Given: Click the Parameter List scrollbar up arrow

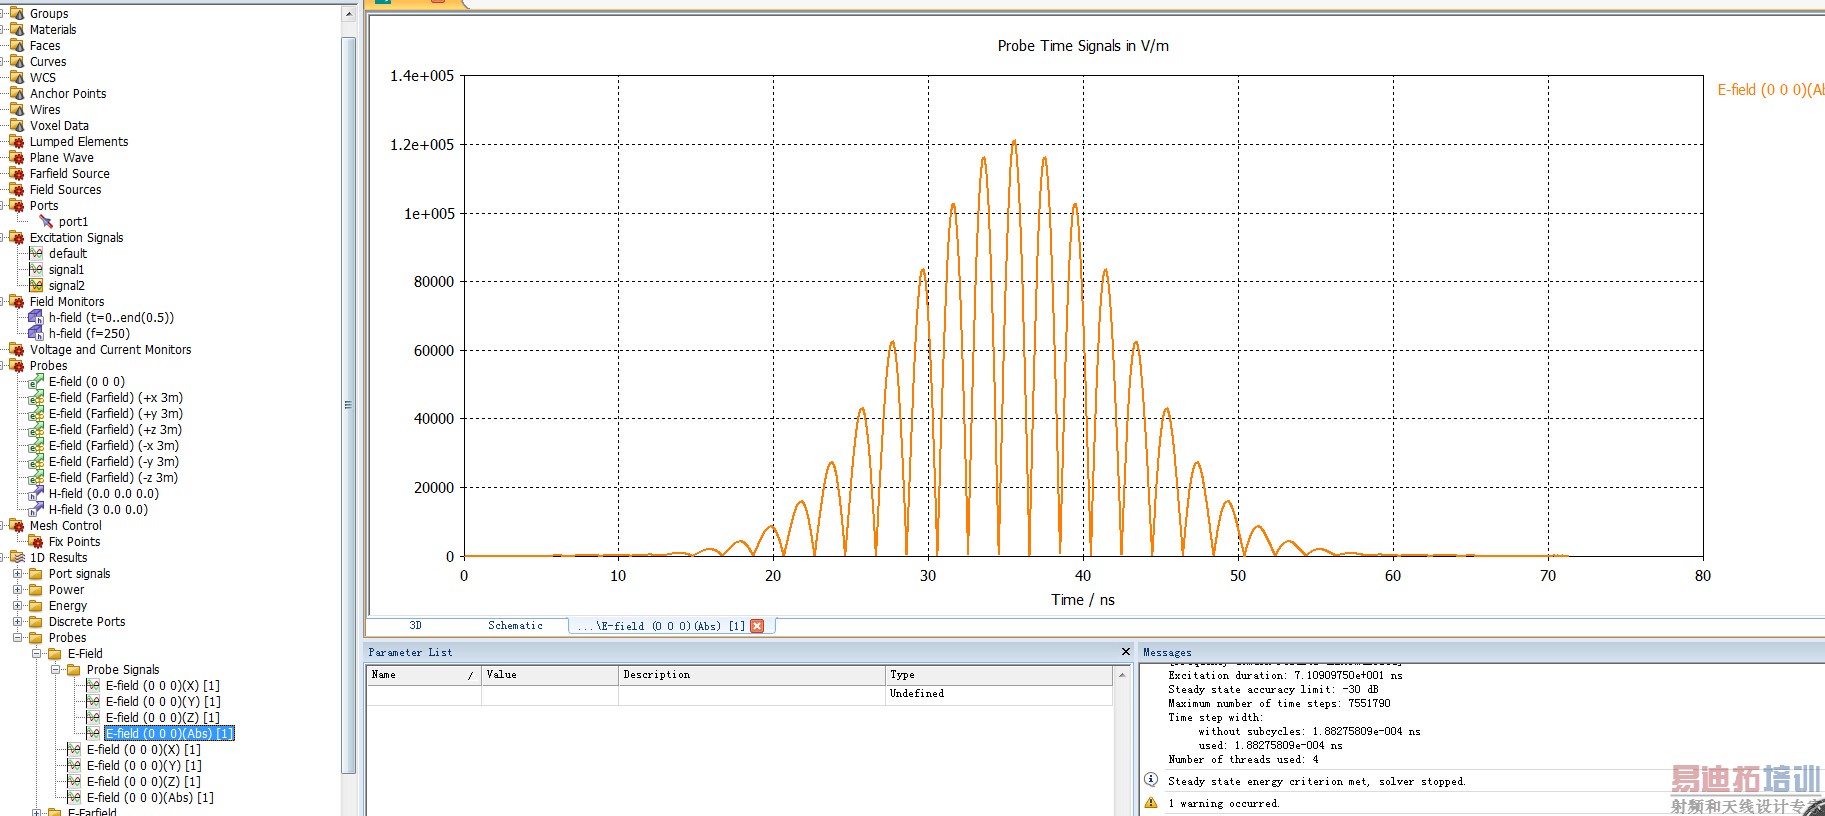Looking at the screenshot, I should [x=1121, y=675].
